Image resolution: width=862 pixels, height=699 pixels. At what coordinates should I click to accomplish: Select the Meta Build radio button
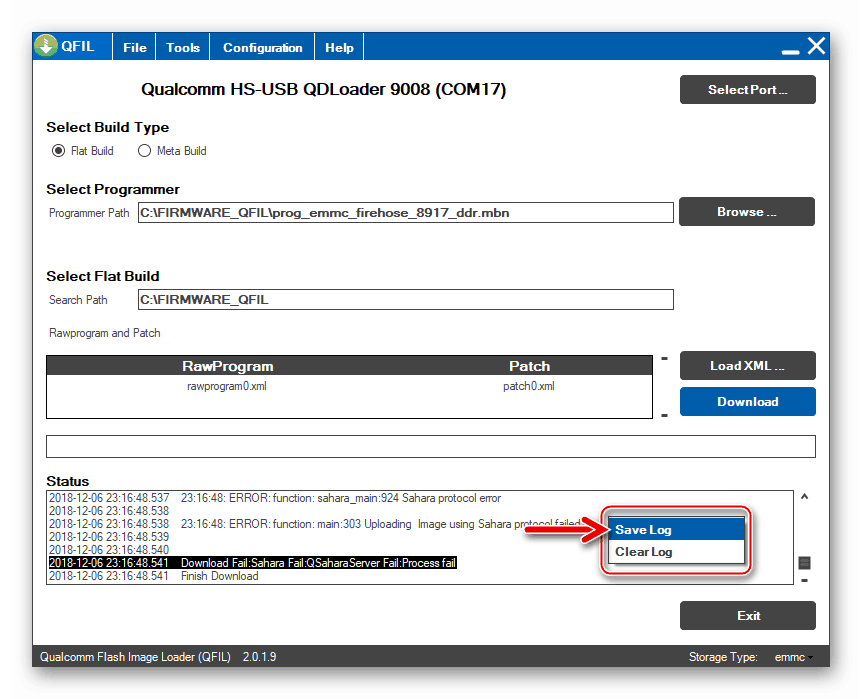click(144, 151)
